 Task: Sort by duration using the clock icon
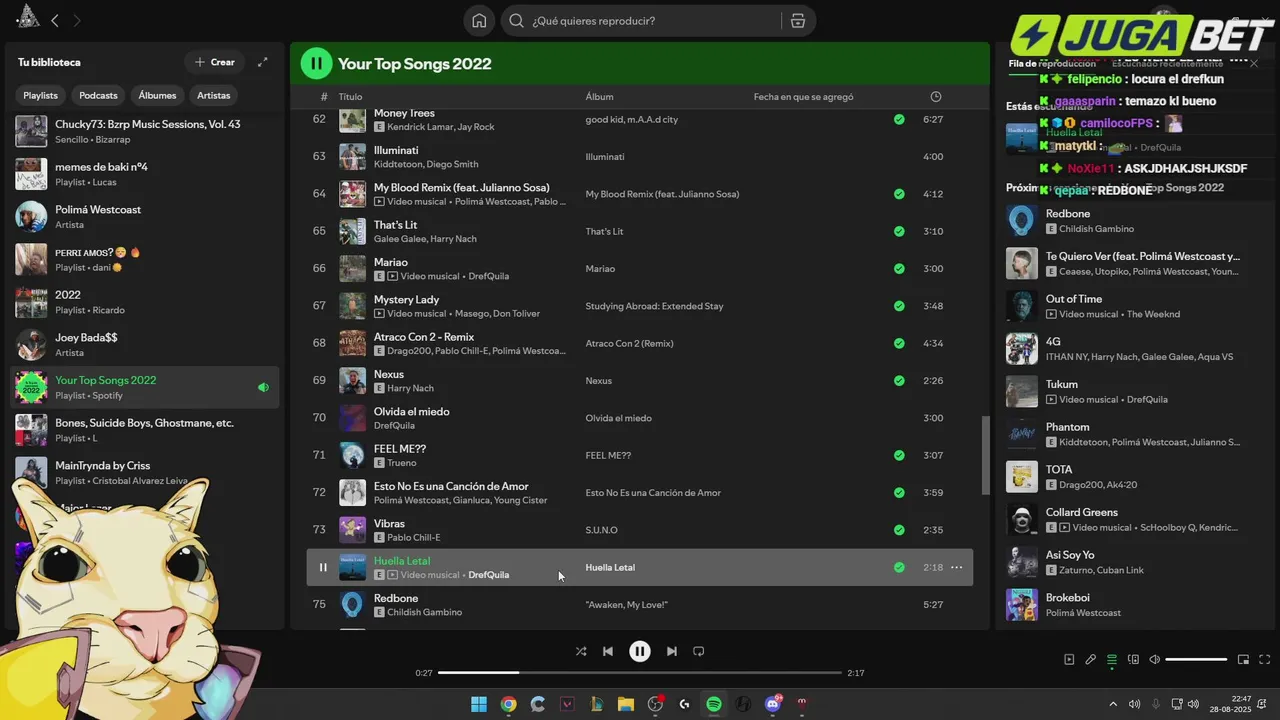click(x=936, y=97)
